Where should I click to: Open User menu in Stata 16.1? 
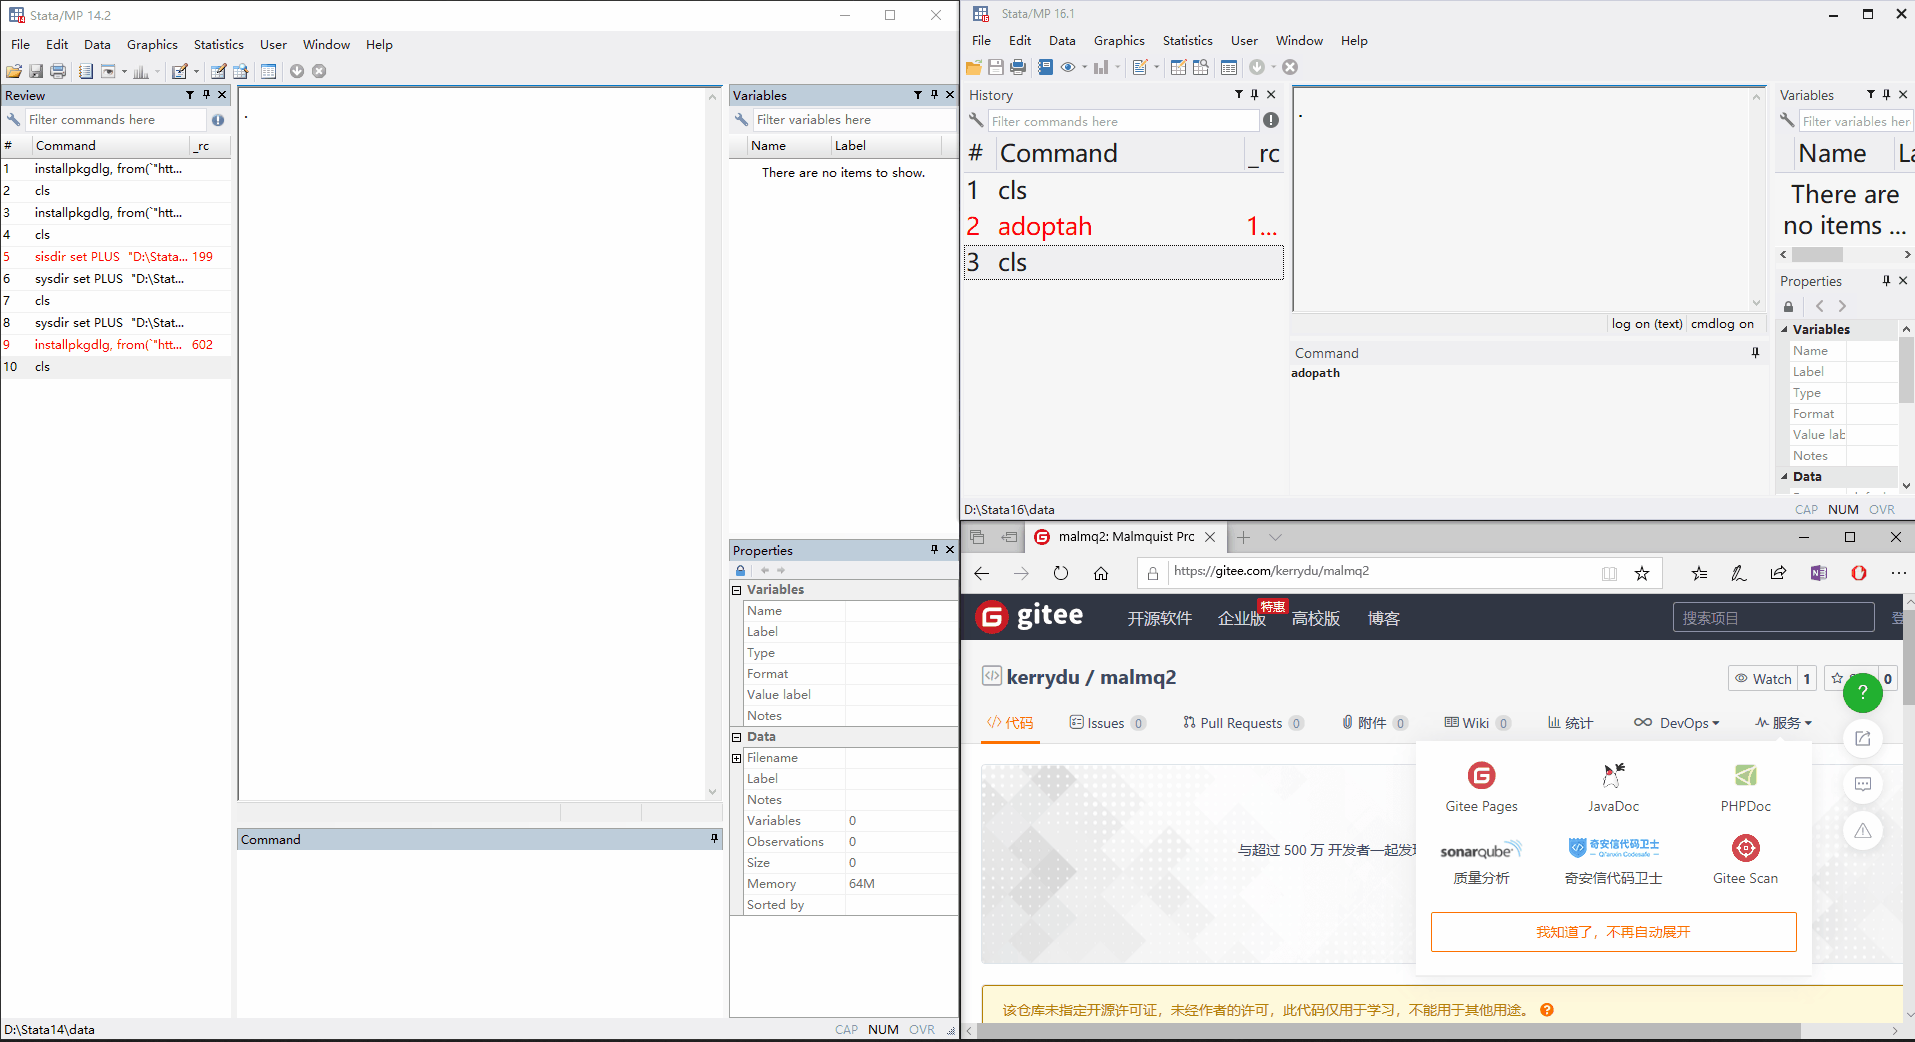tap(1244, 41)
